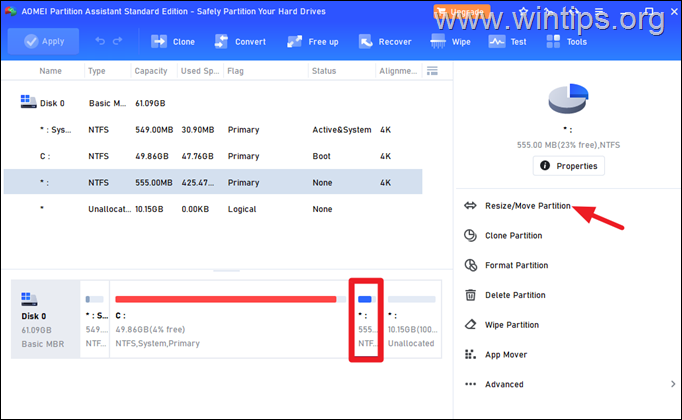Select the Unallocated 10.15GB row
Viewport: 682px width, 420px height.
[x=213, y=209]
